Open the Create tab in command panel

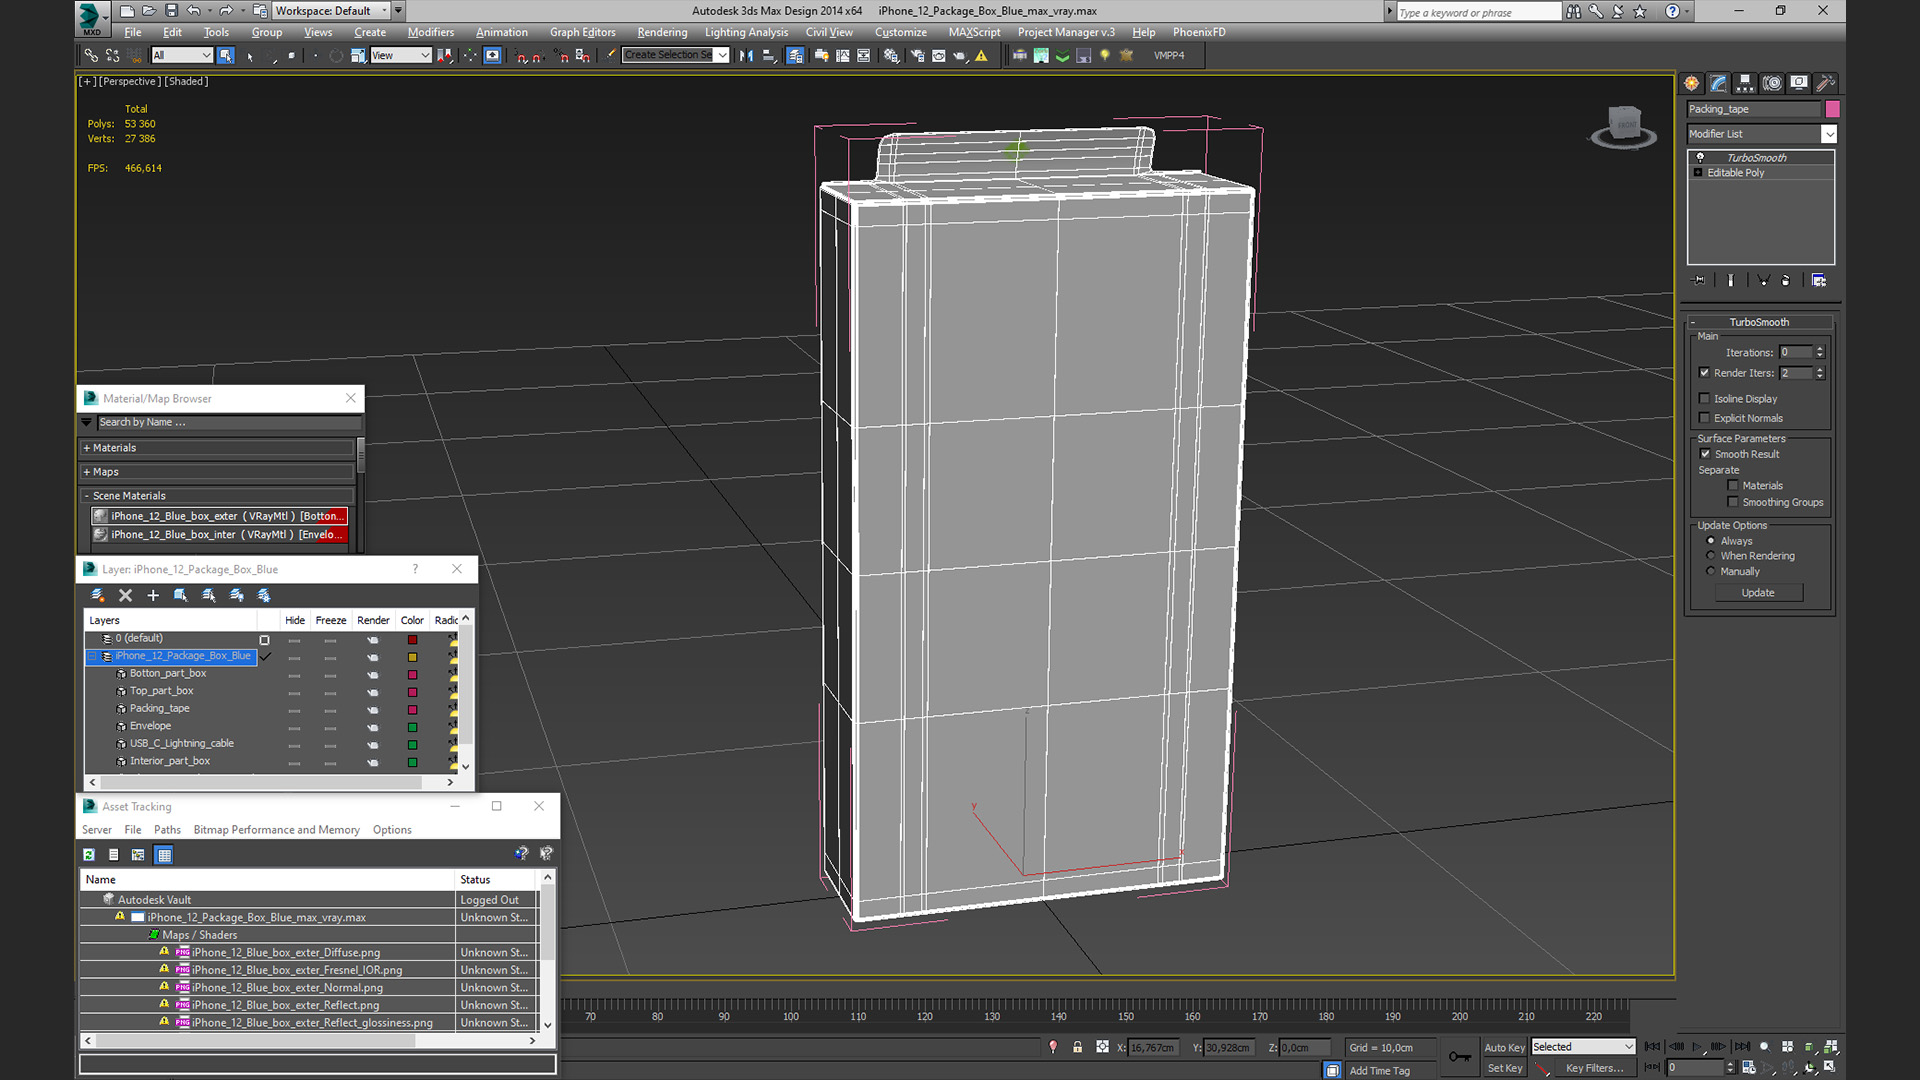1691,83
